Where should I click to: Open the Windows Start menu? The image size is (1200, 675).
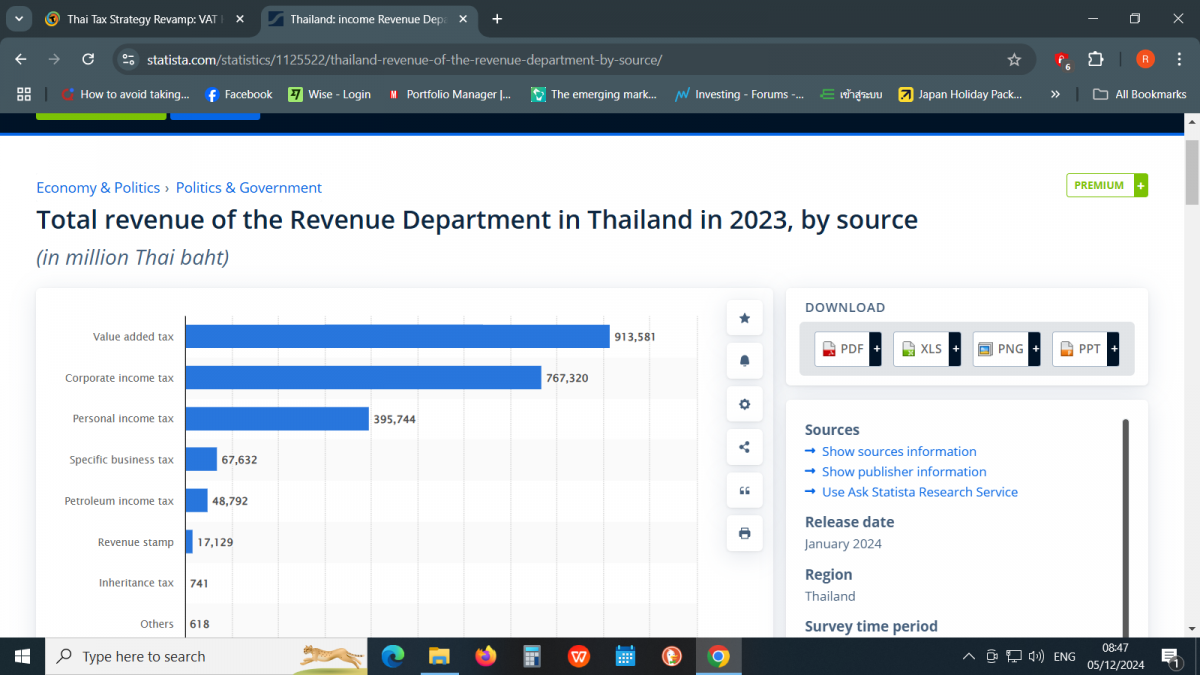(x=22, y=656)
